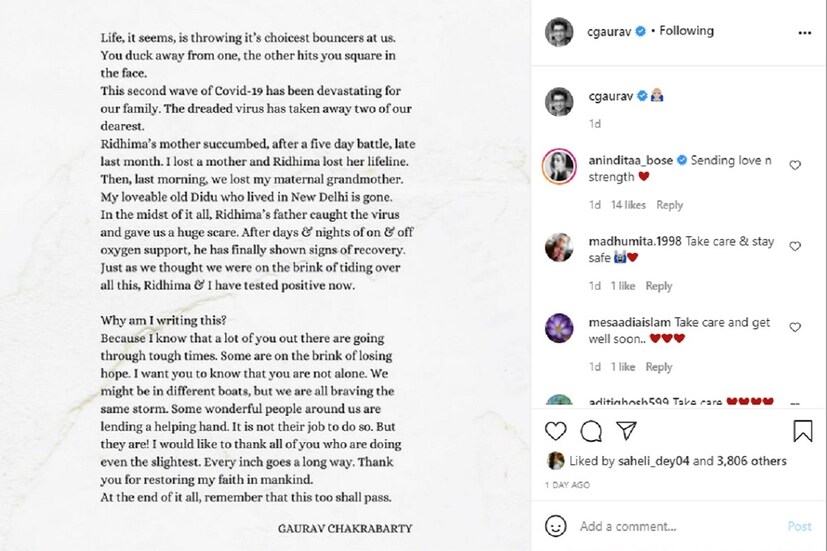827x551 pixels.
Task: Share the post with paper plane icon
Action: (626, 431)
